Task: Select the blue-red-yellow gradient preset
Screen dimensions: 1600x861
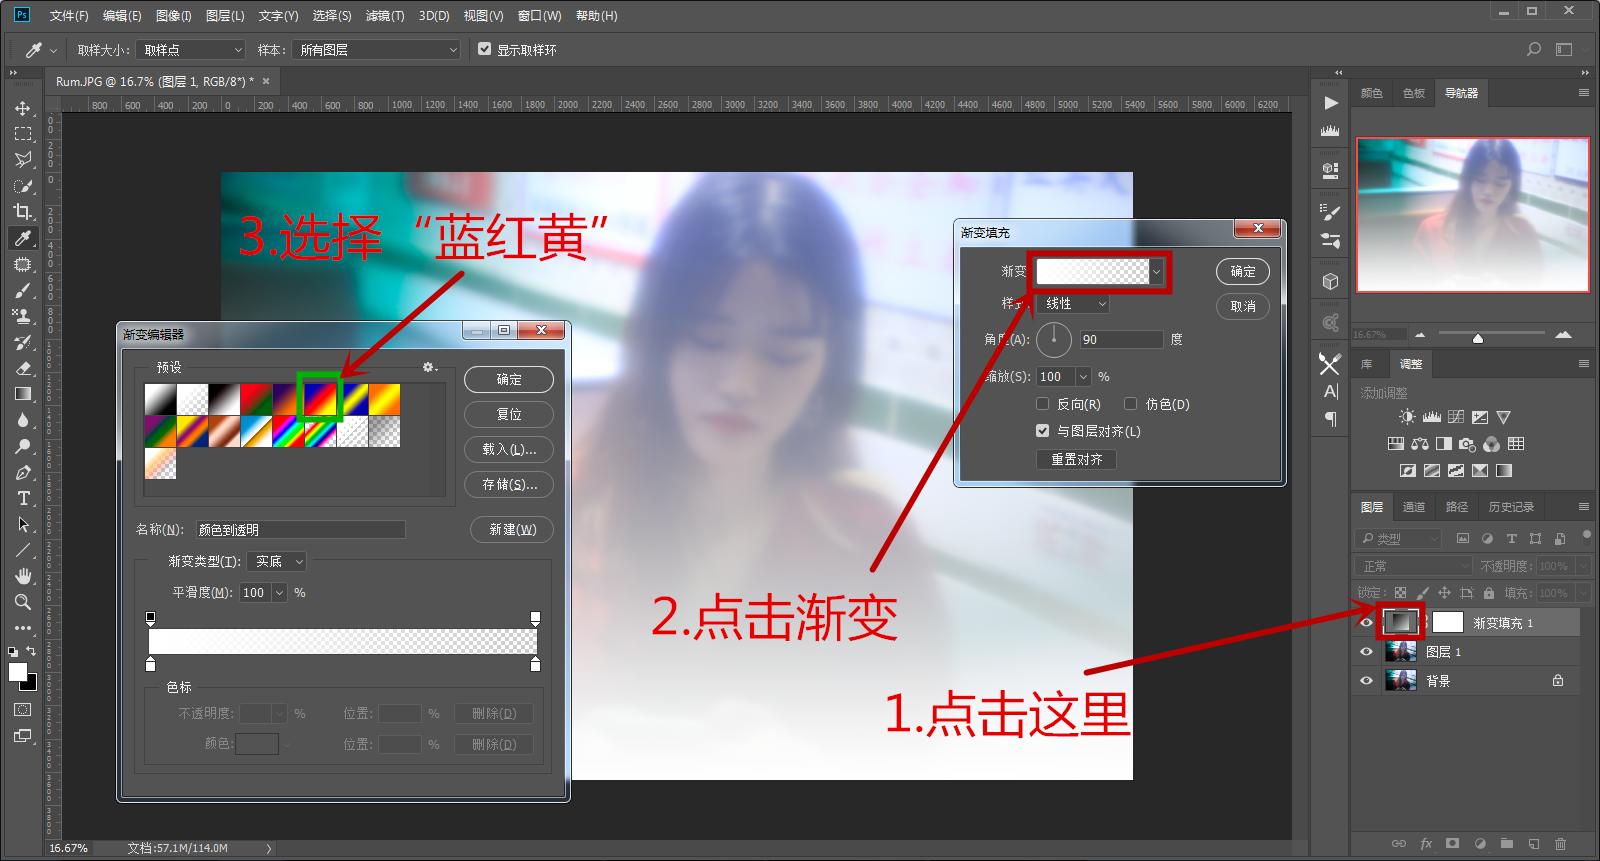Action: [x=320, y=399]
